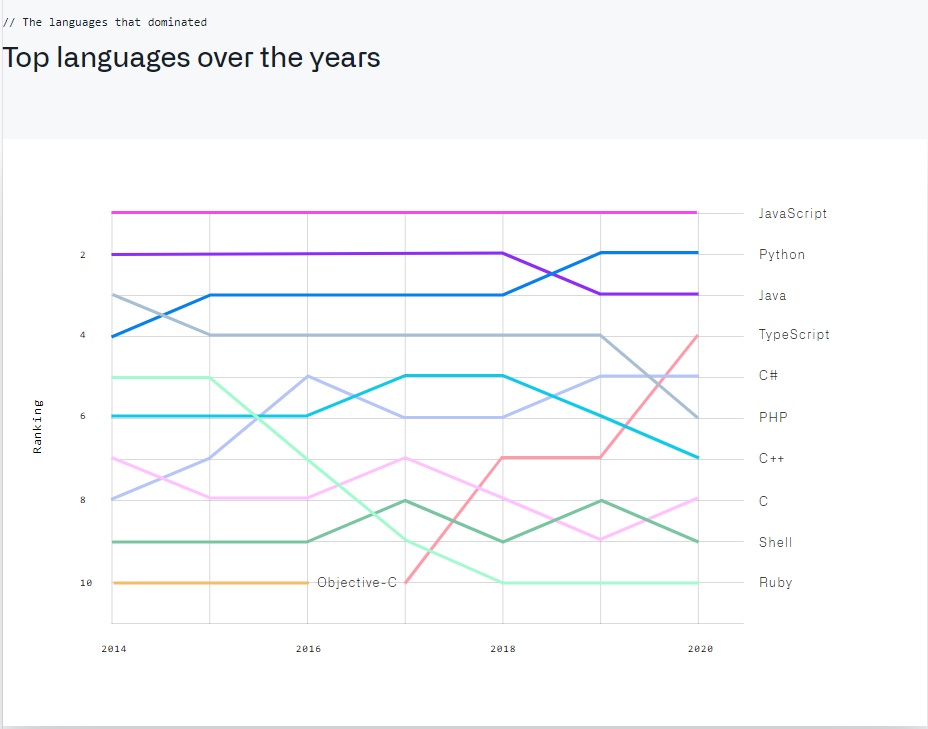The width and height of the screenshot is (928, 729).
Task: Click the rank 6 y-axis tick label
Action: click(83, 416)
